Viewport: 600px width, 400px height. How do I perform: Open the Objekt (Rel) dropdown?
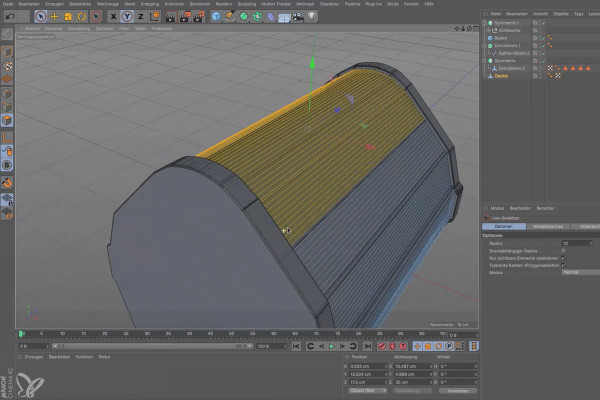(x=368, y=391)
